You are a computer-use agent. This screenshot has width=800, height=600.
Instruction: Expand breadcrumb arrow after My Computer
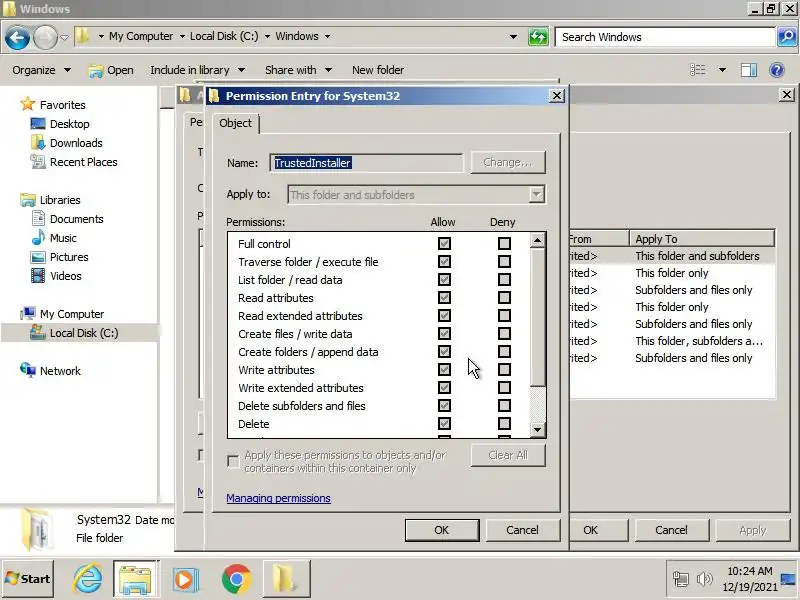pos(182,36)
